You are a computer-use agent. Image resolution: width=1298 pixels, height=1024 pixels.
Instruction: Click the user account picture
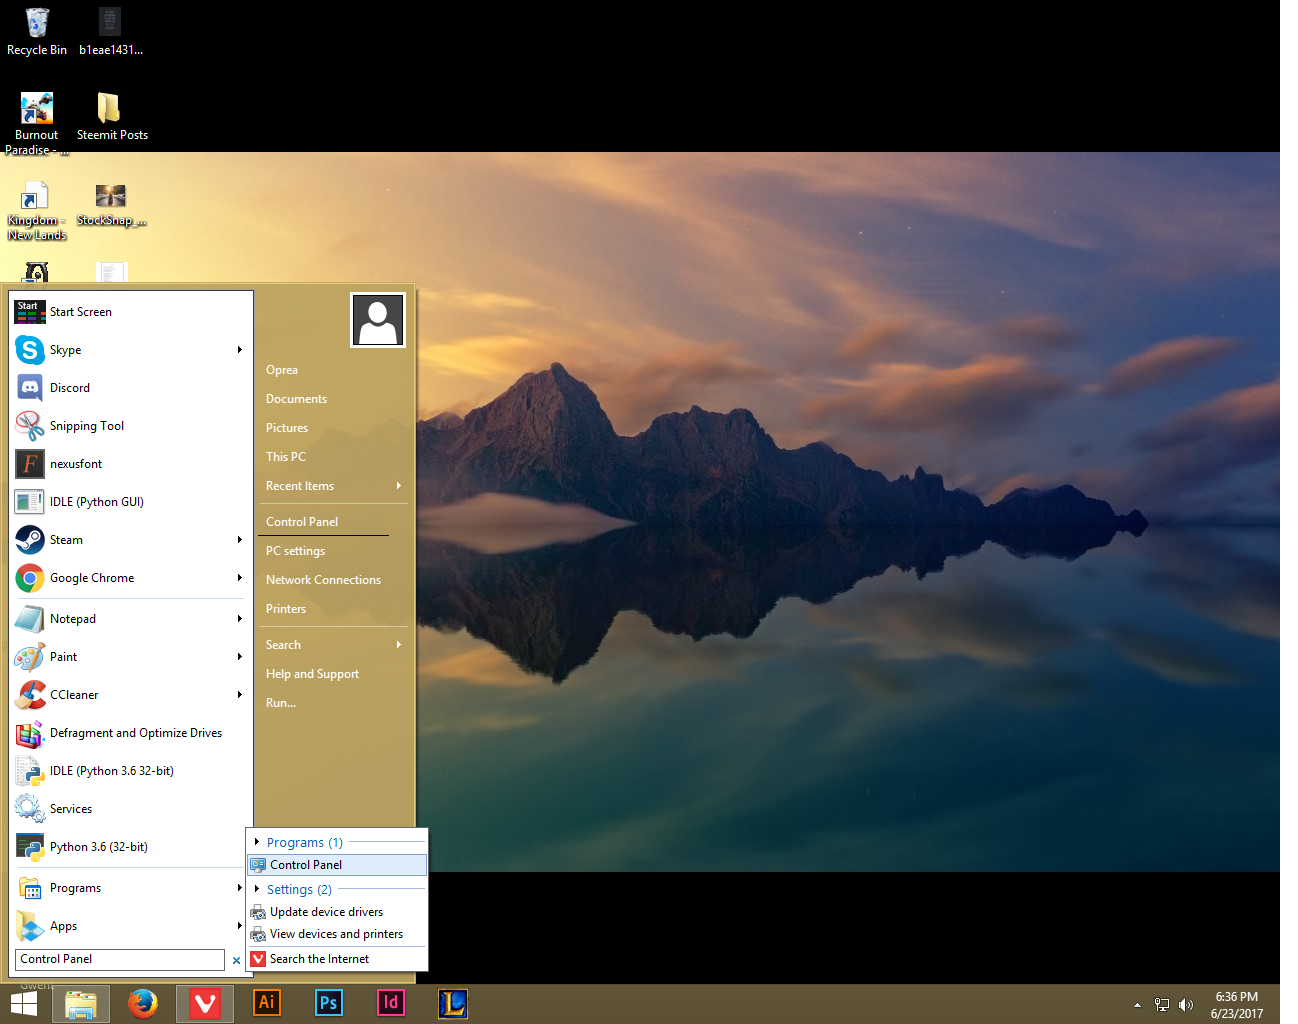pos(378,320)
